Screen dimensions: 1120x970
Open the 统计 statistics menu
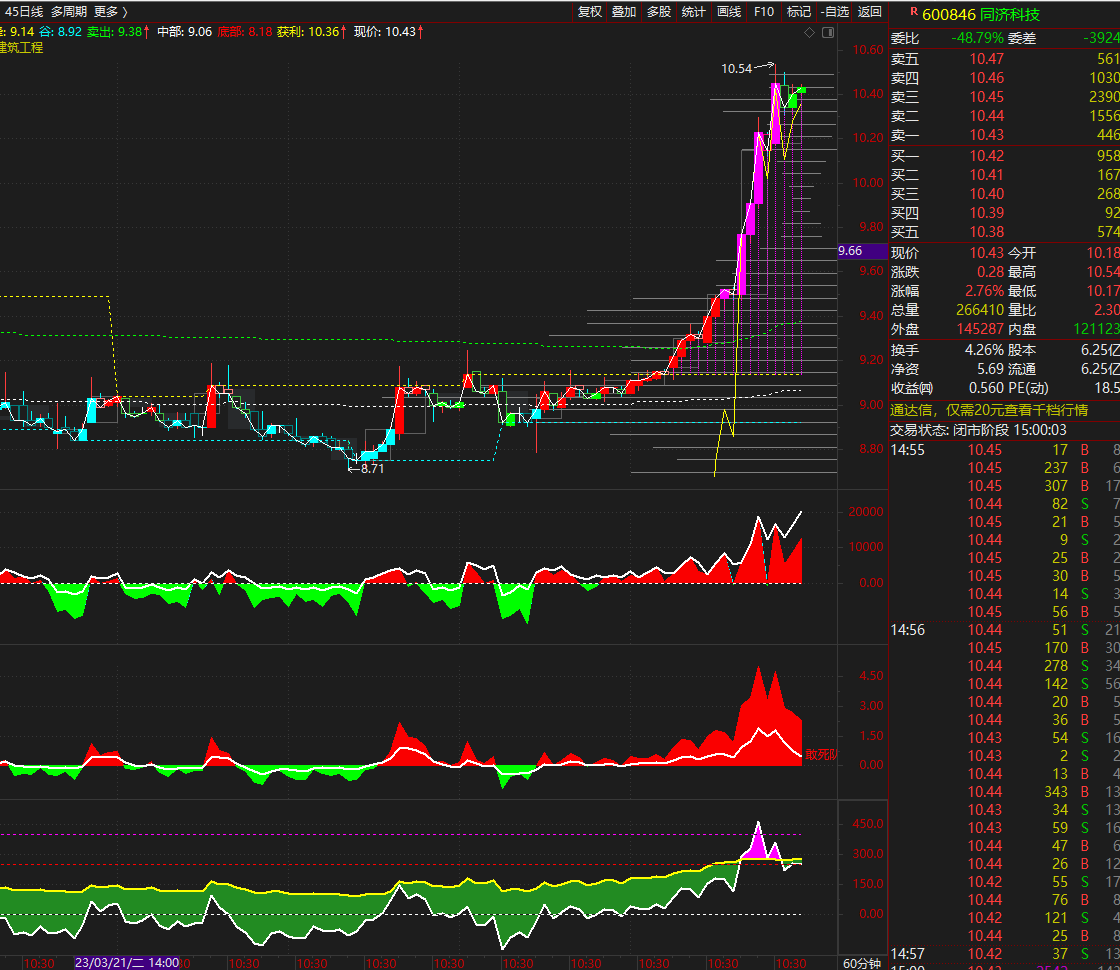tap(693, 12)
